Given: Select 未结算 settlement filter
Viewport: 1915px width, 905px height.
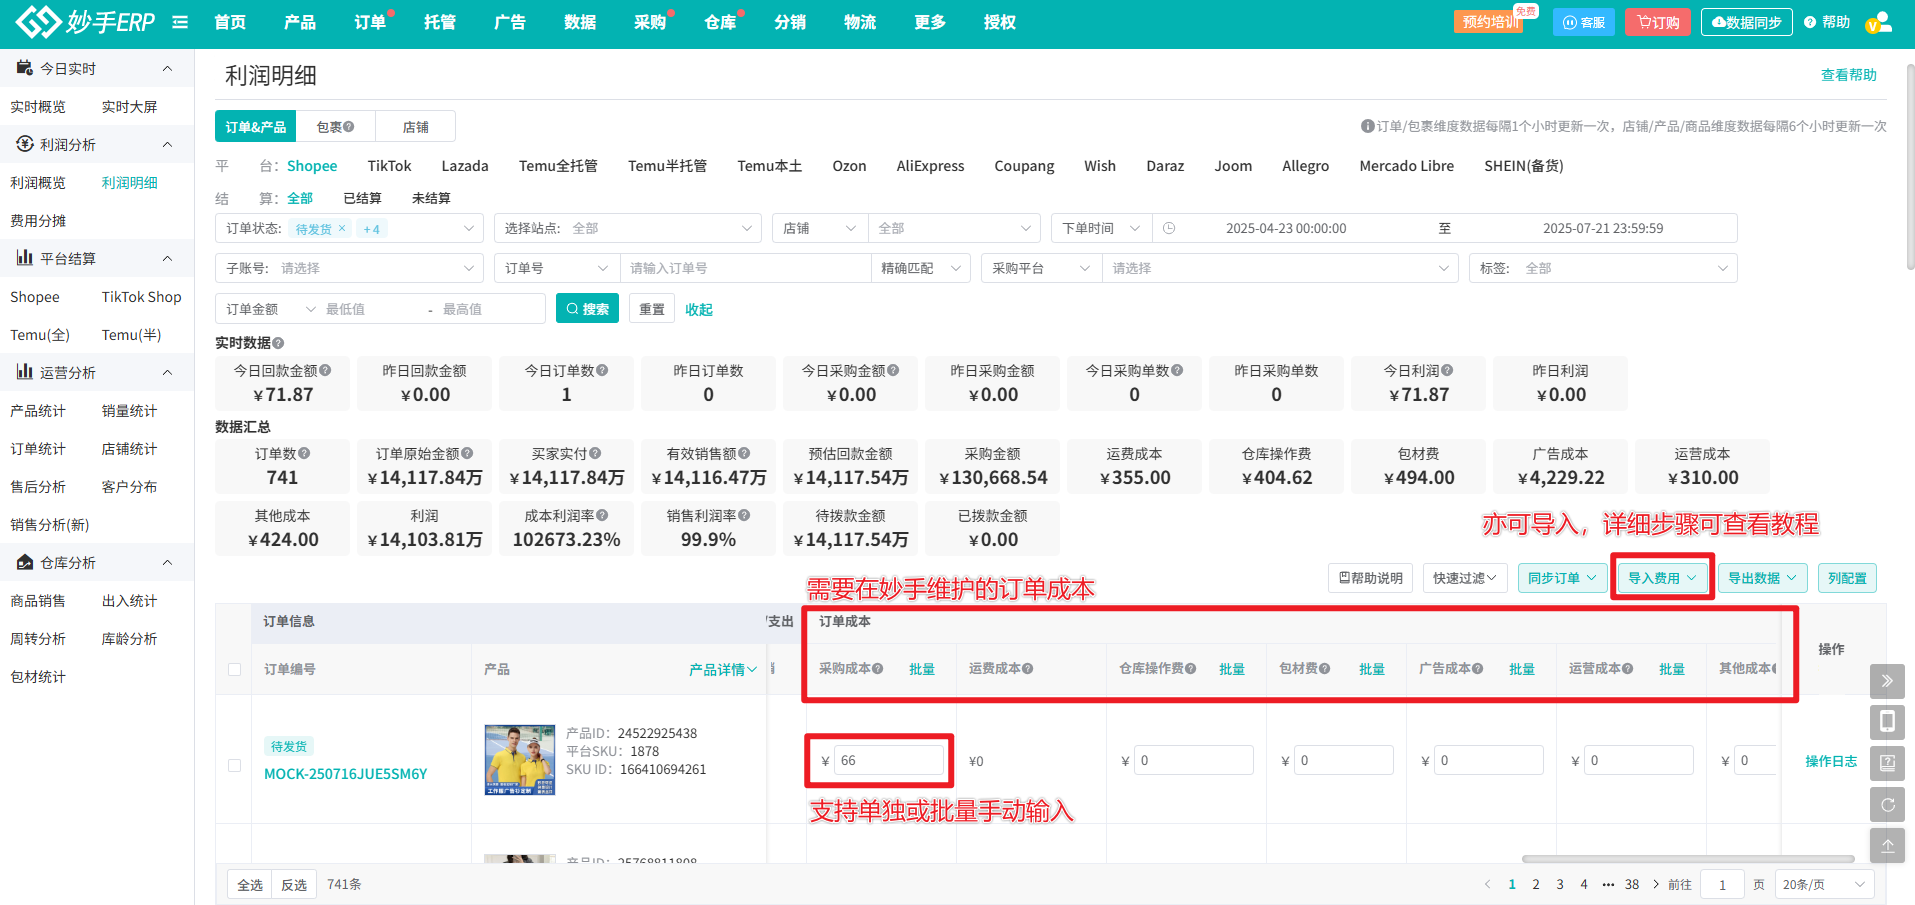Looking at the screenshot, I should 431,198.
